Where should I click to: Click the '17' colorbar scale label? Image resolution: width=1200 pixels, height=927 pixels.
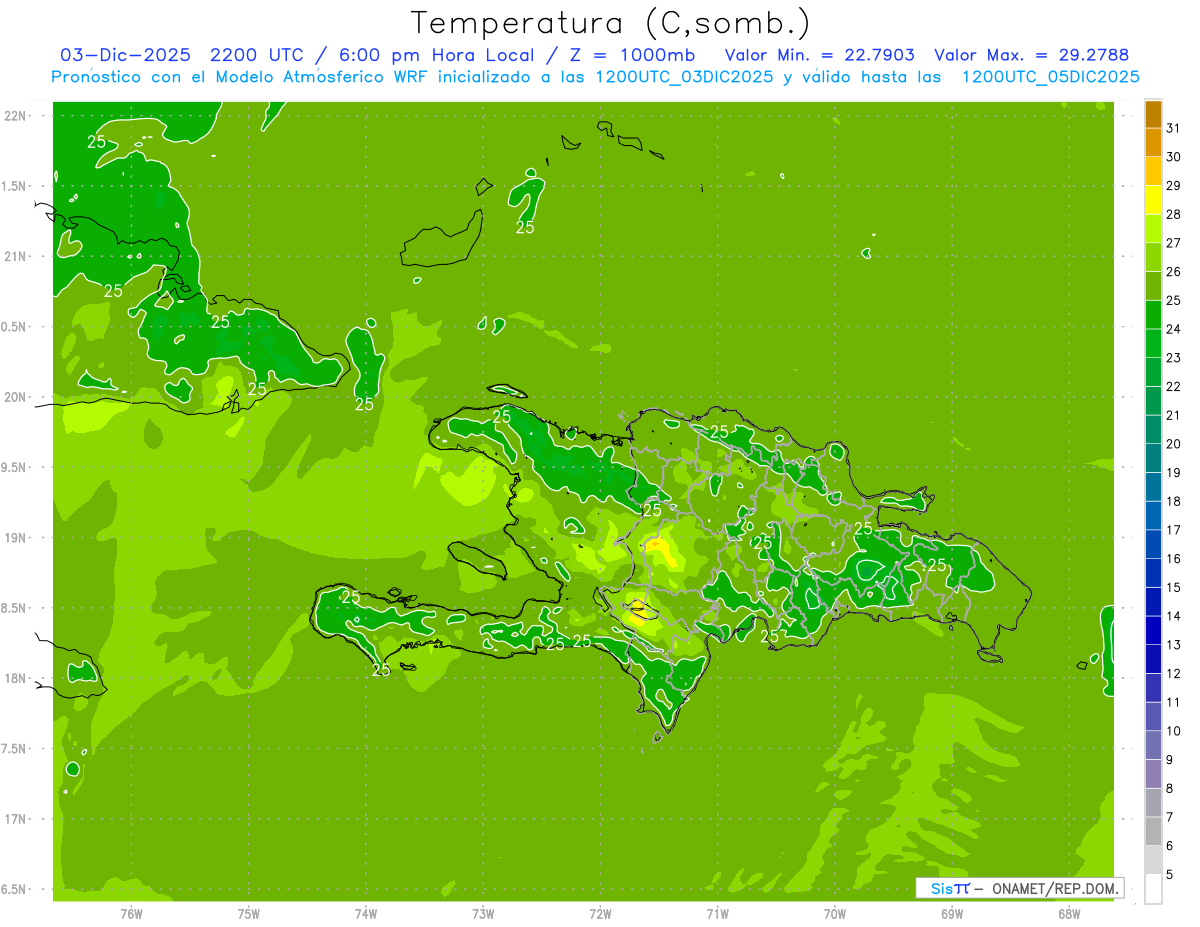pyautogui.click(x=1174, y=529)
